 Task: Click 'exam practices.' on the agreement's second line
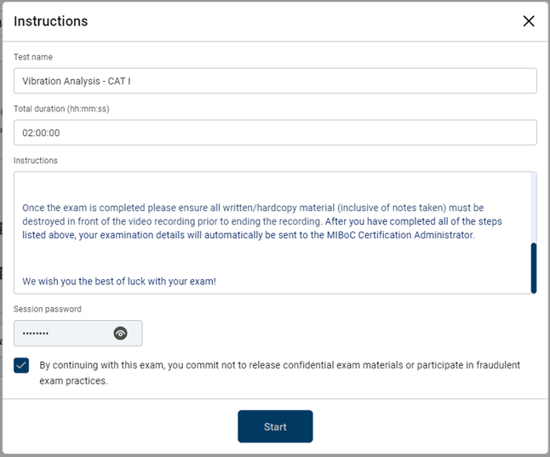(73, 381)
